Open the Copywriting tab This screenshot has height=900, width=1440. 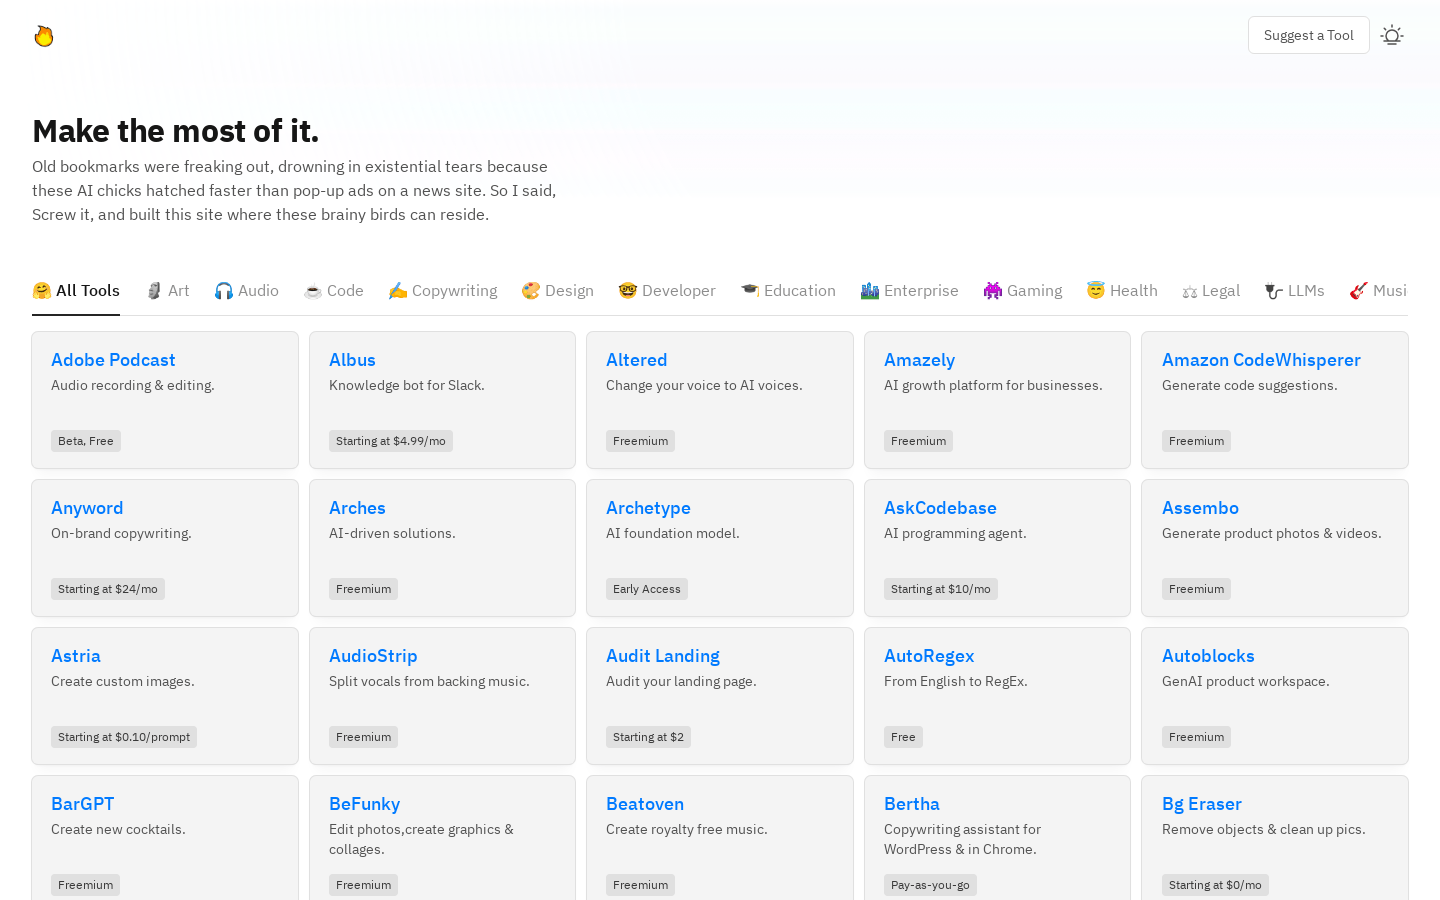pyautogui.click(x=442, y=291)
